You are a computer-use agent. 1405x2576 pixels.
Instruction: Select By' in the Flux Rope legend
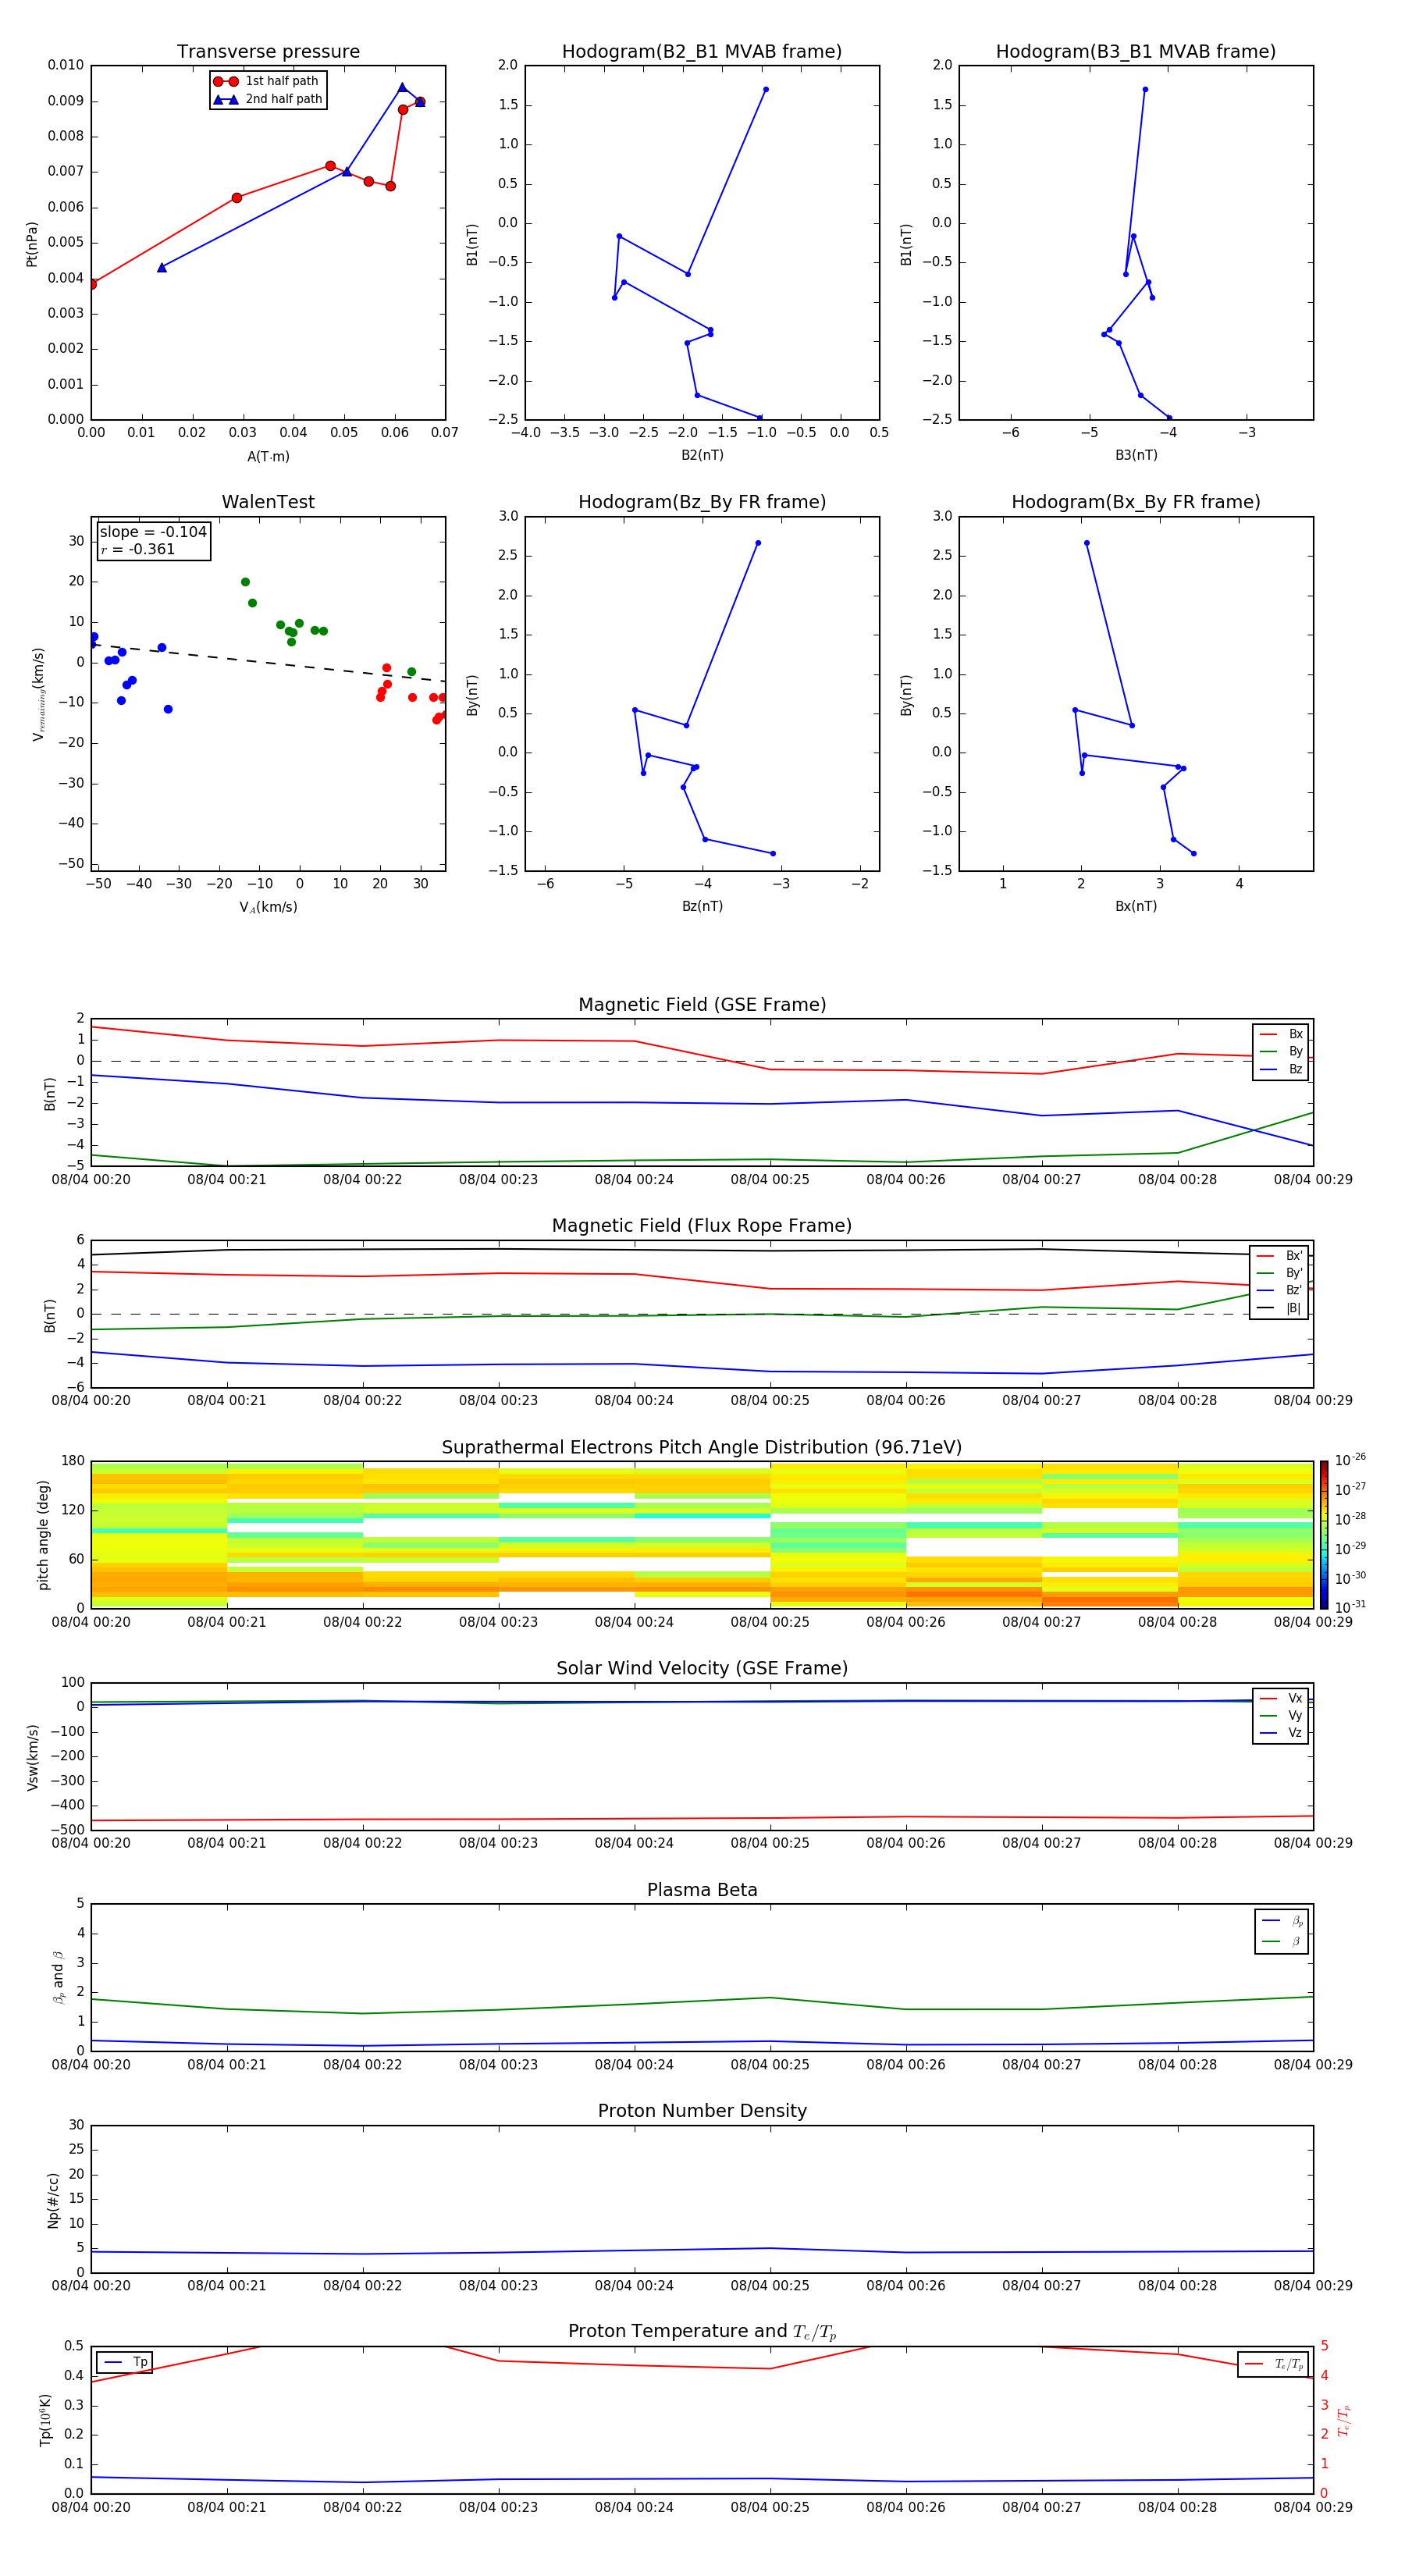(1281, 1273)
